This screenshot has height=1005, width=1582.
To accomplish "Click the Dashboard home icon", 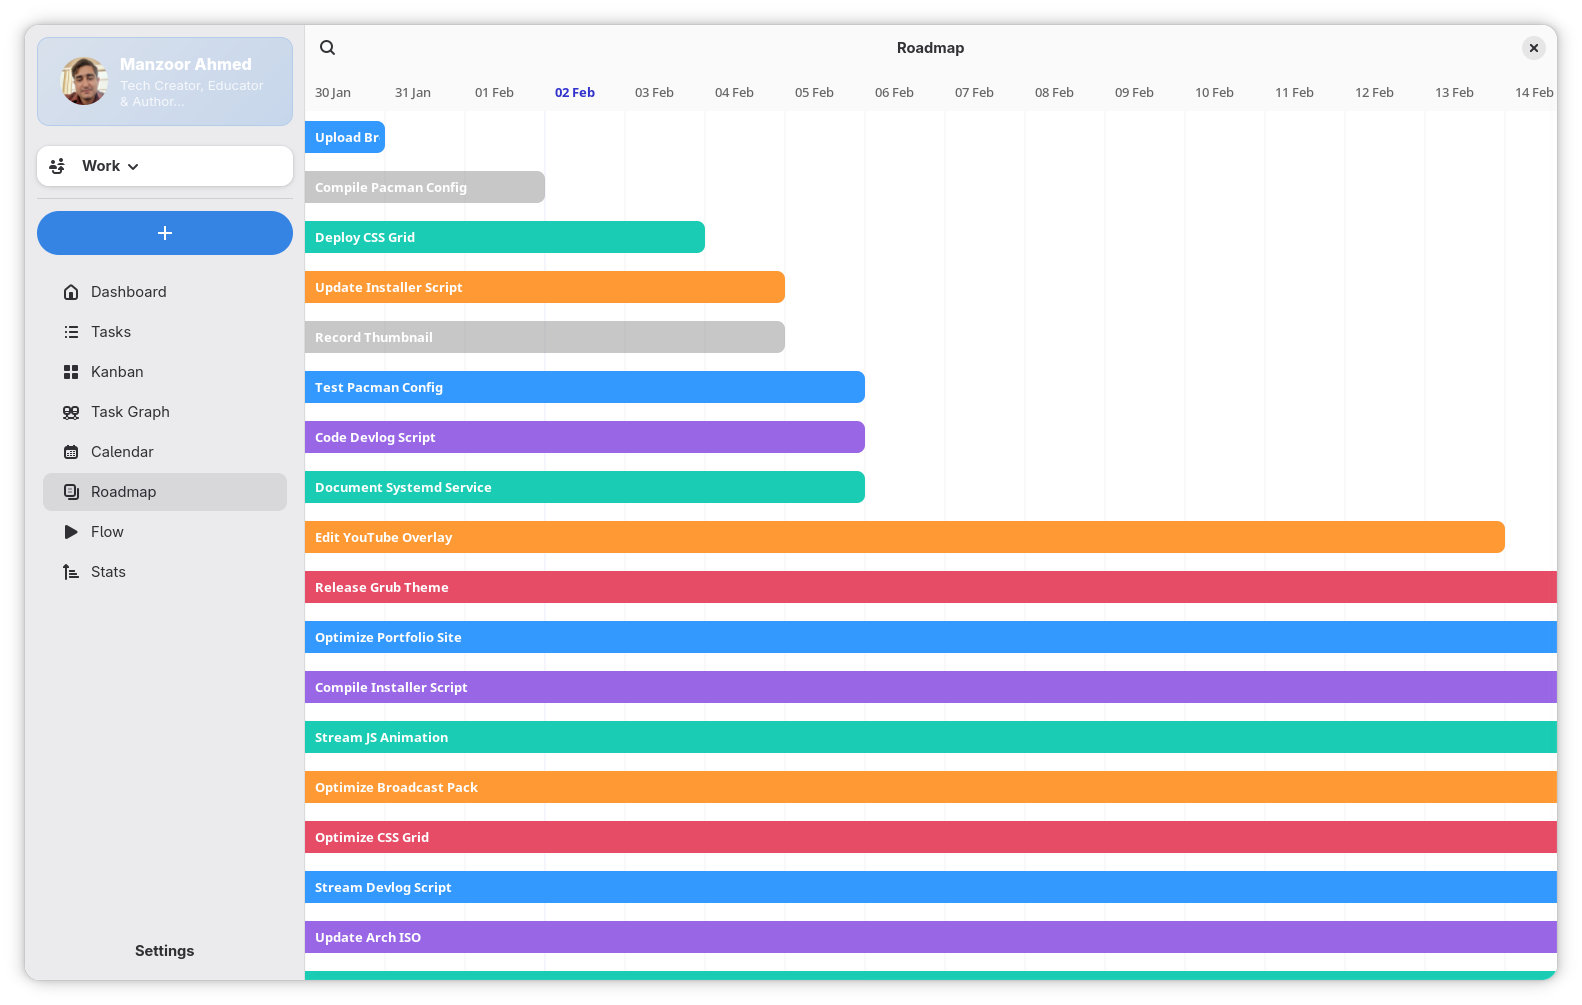I will (x=71, y=292).
